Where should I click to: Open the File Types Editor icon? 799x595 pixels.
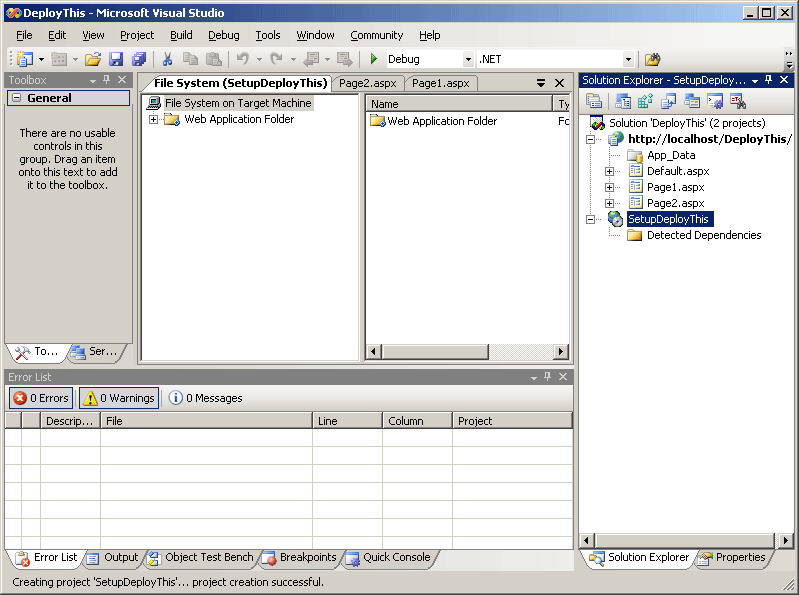(x=668, y=101)
